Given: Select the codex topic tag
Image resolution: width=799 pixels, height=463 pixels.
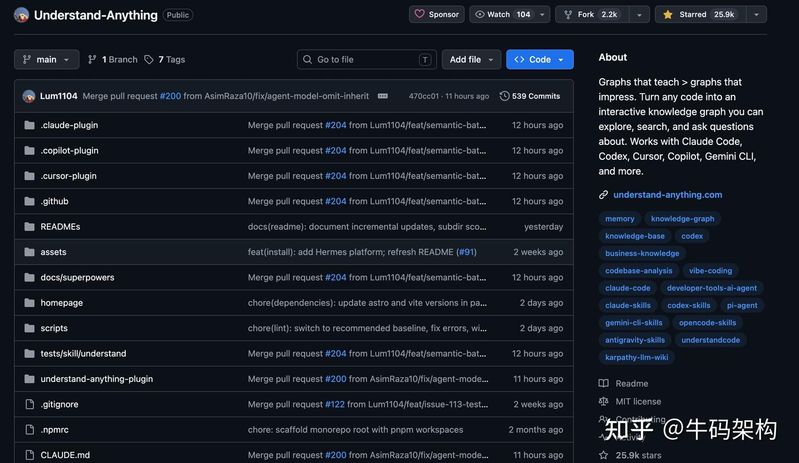Looking at the screenshot, I should click(692, 236).
